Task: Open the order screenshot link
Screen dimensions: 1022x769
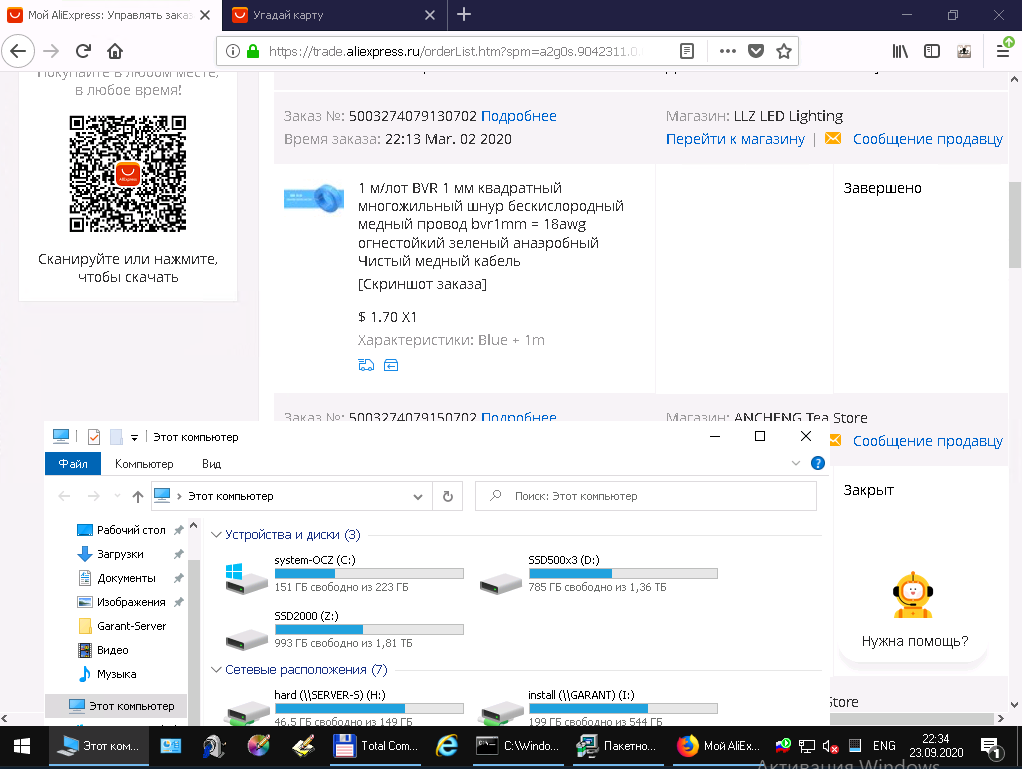Action: pos(422,284)
